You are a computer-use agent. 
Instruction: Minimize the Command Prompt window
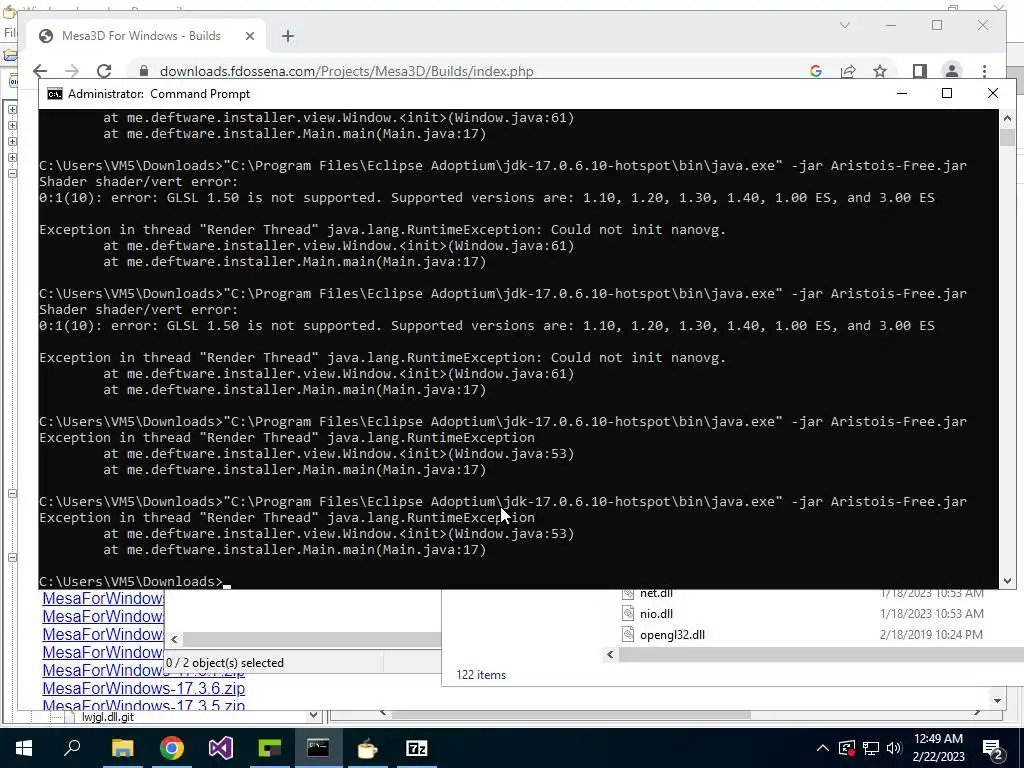pyautogui.click(x=902, y=93)
